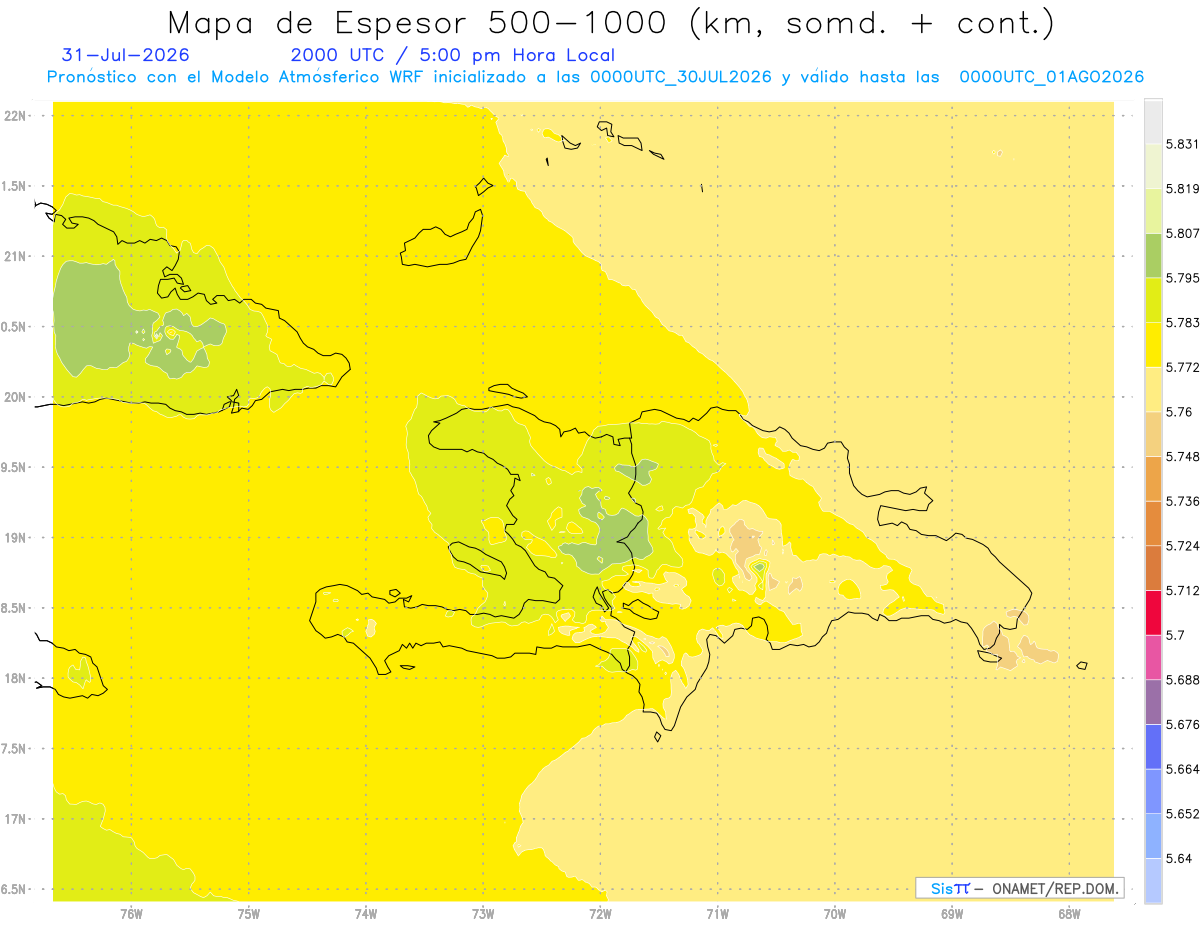Click the blue legend swatch between 5.664 and 5.676

click(x=1153, y=746)
